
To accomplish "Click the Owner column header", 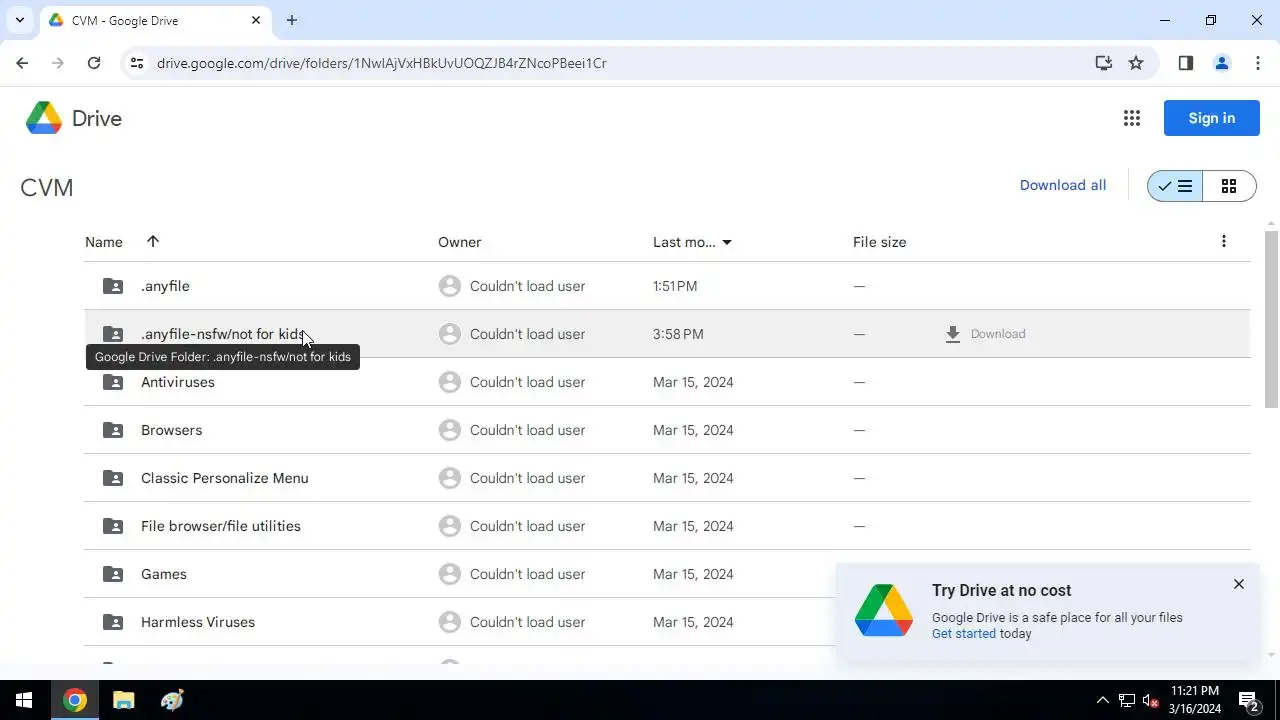I will pyautogui.click(x=459, y=242).
